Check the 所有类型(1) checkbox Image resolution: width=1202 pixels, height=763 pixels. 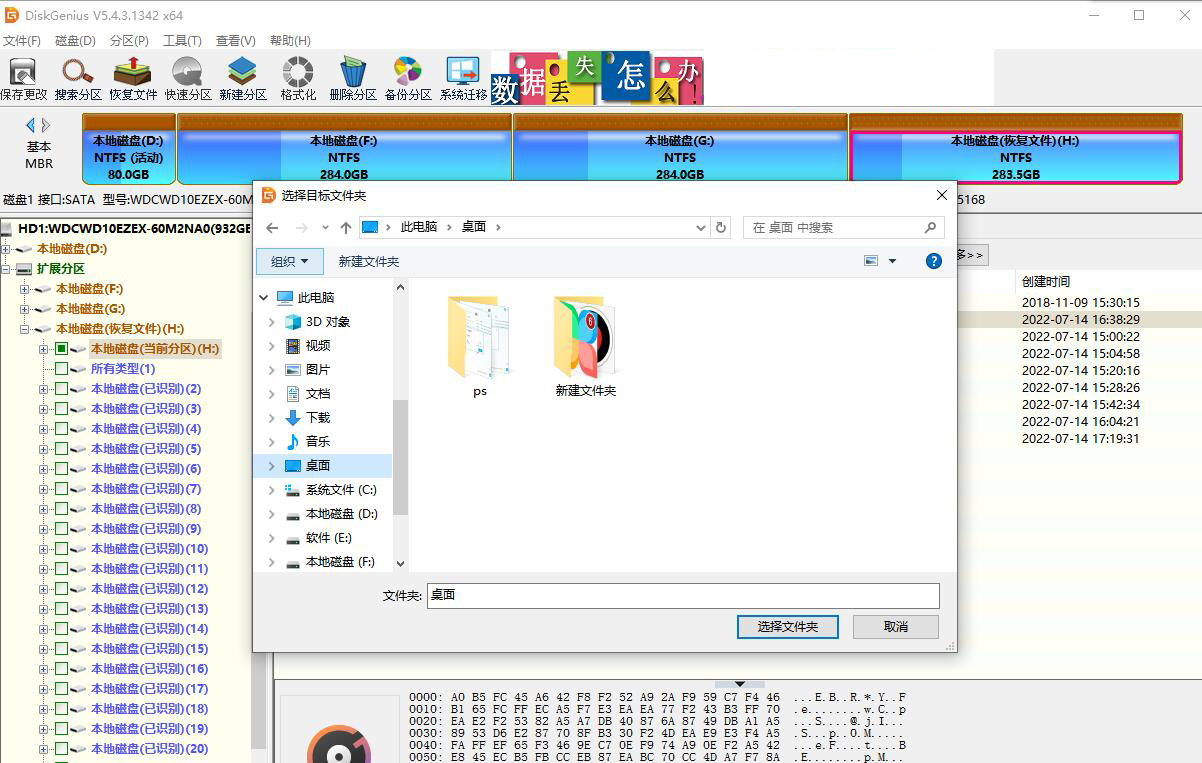(61, 368)
